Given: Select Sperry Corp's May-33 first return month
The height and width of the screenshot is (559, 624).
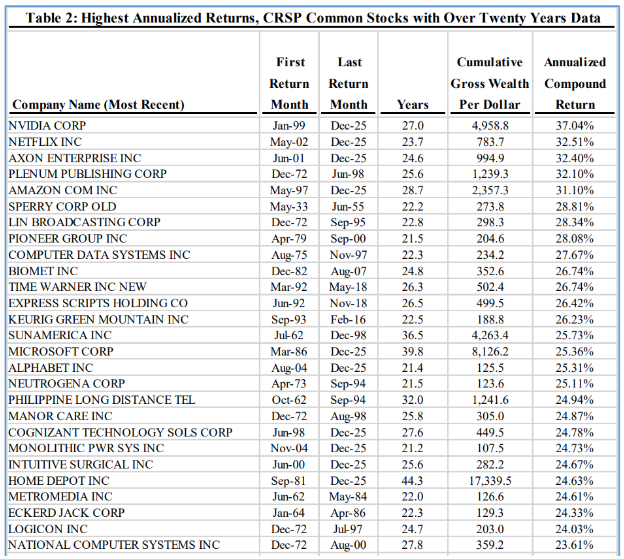Looking at the screenshot, I should (x=290, y=207).
